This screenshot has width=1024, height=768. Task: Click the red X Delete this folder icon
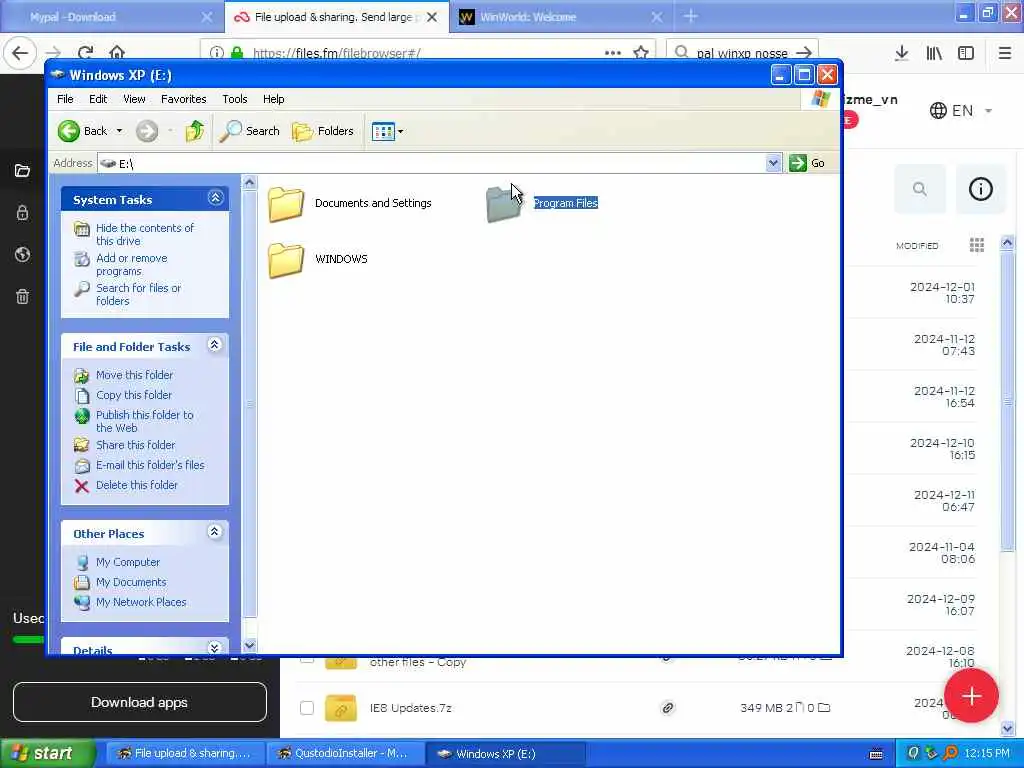pyautogui.click(x=82, y=486)
